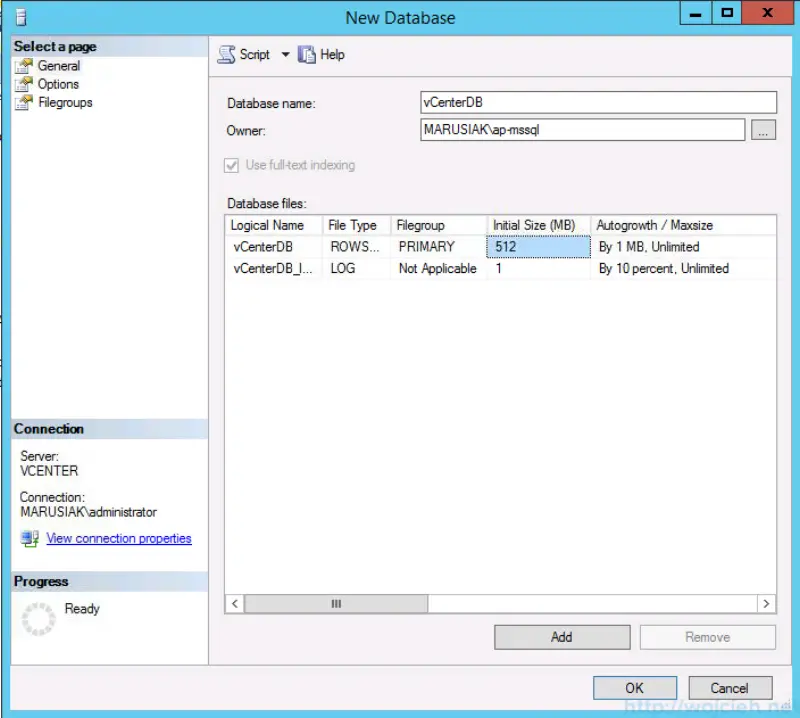This screenshot has height=718, width=800.
Task: Open the Filegroups page
Action: [x=62, y=102]
